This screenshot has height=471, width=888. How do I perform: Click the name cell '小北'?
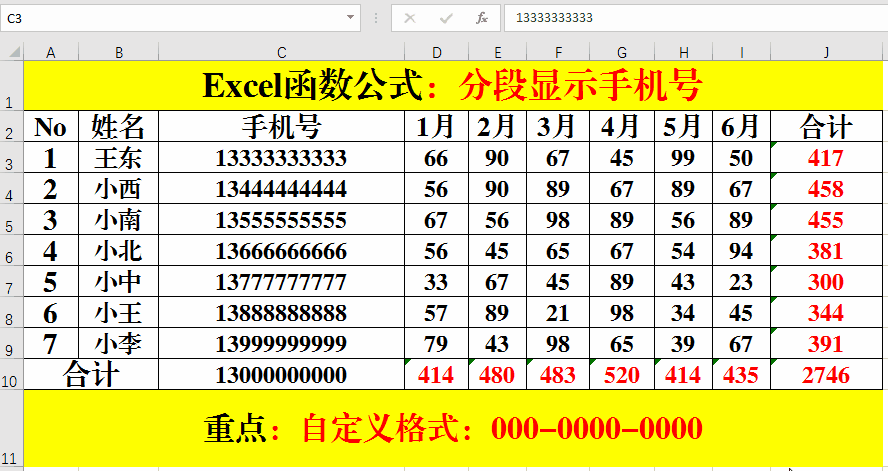coord(119,250)
